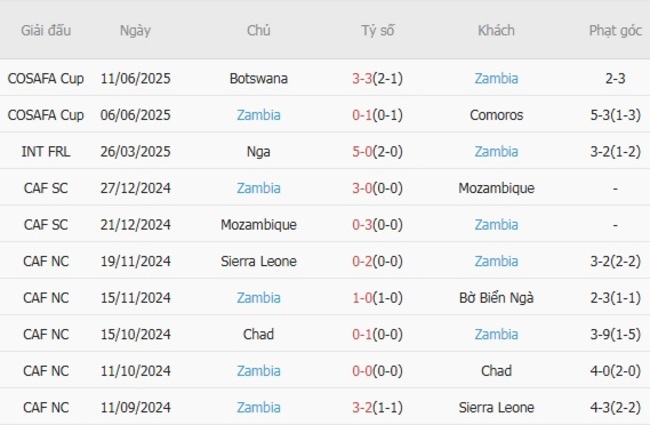Click the Phạt góc column header
This screenshot has width=650, height=425.
pos(615,30)
